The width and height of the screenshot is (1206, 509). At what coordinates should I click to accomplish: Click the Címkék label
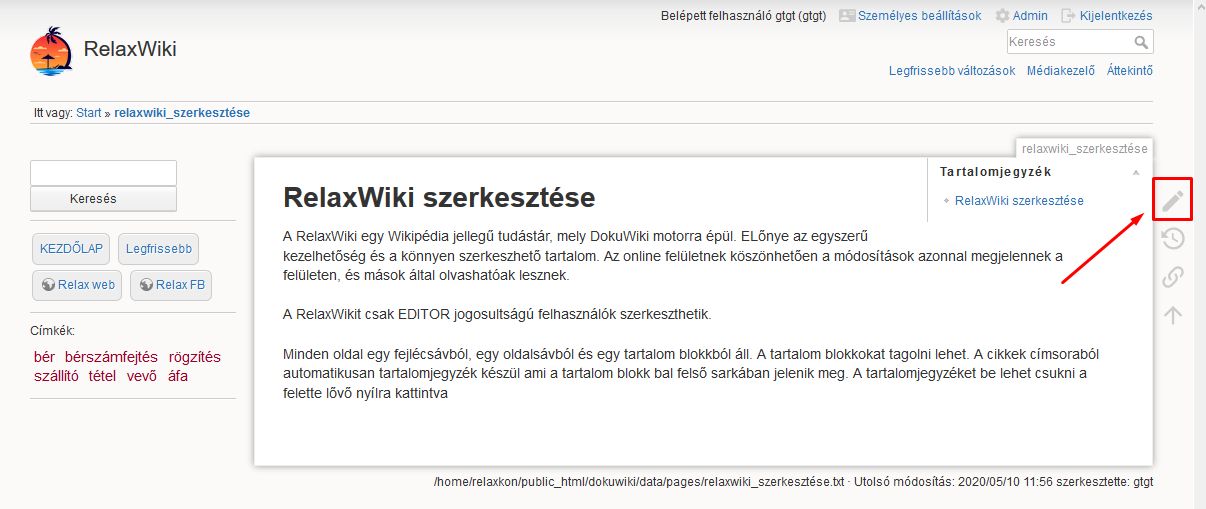point(53,331)
